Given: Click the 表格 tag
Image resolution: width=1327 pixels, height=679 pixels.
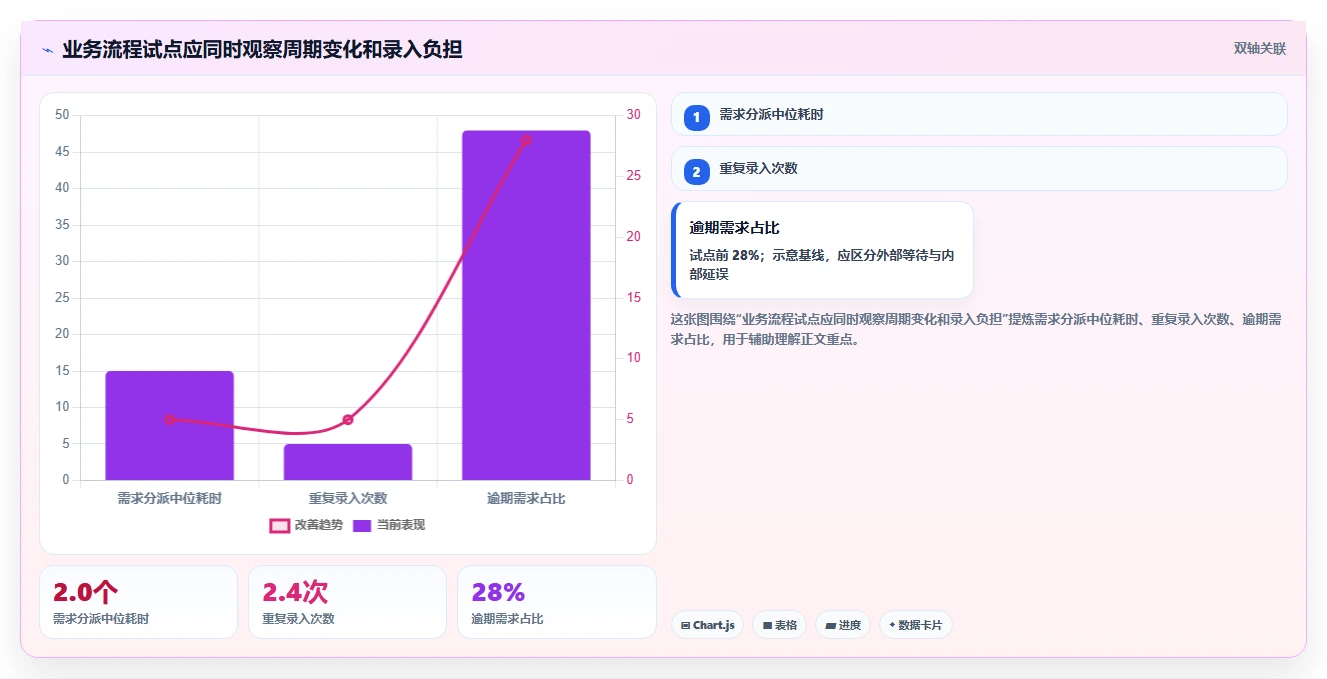Looking at the screenshot, I should tap(779, 625).
